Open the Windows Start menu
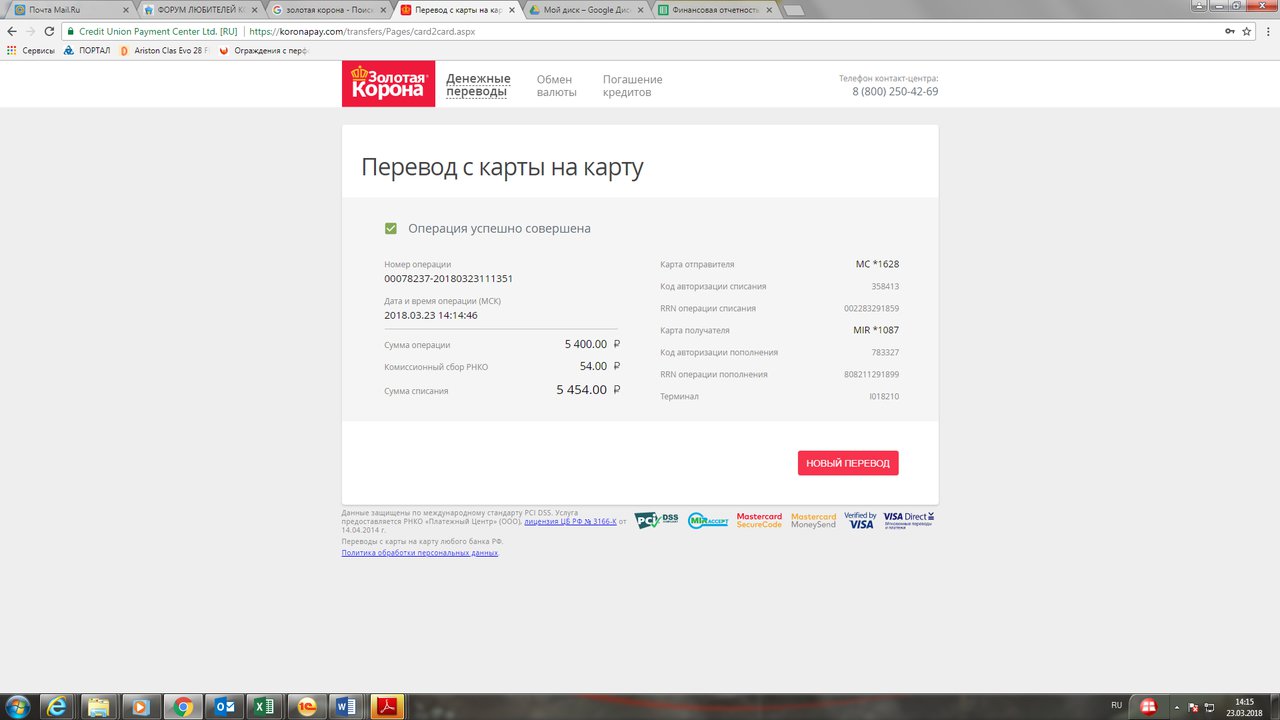 pyautogui.click(x=17, y=706)
